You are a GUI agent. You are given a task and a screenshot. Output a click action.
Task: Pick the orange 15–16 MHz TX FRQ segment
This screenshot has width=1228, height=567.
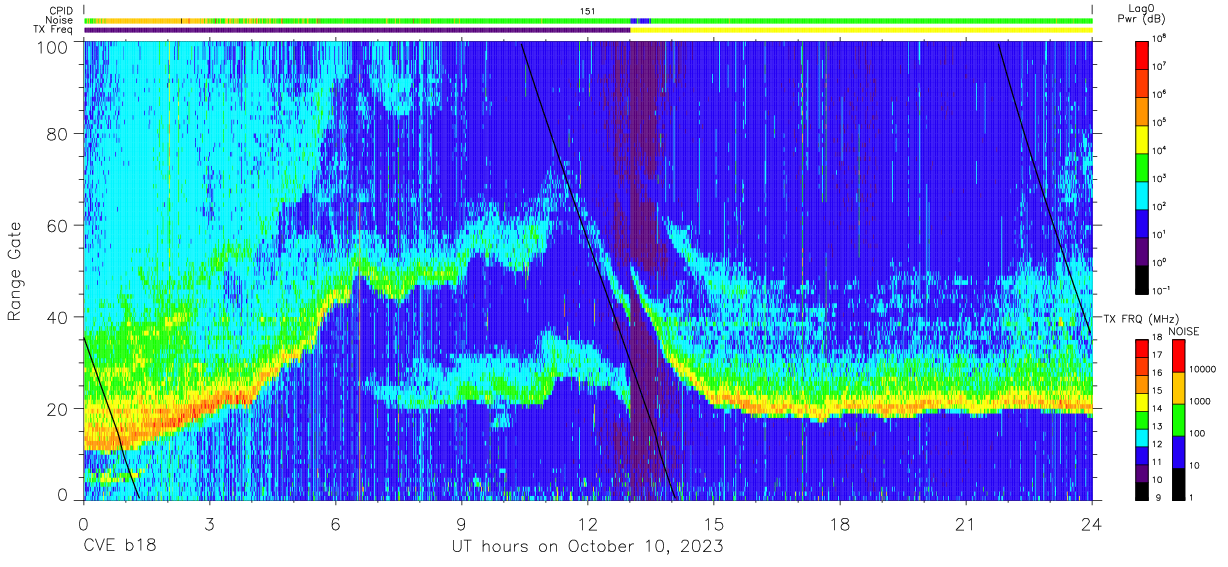click(x=1141, y=384)
